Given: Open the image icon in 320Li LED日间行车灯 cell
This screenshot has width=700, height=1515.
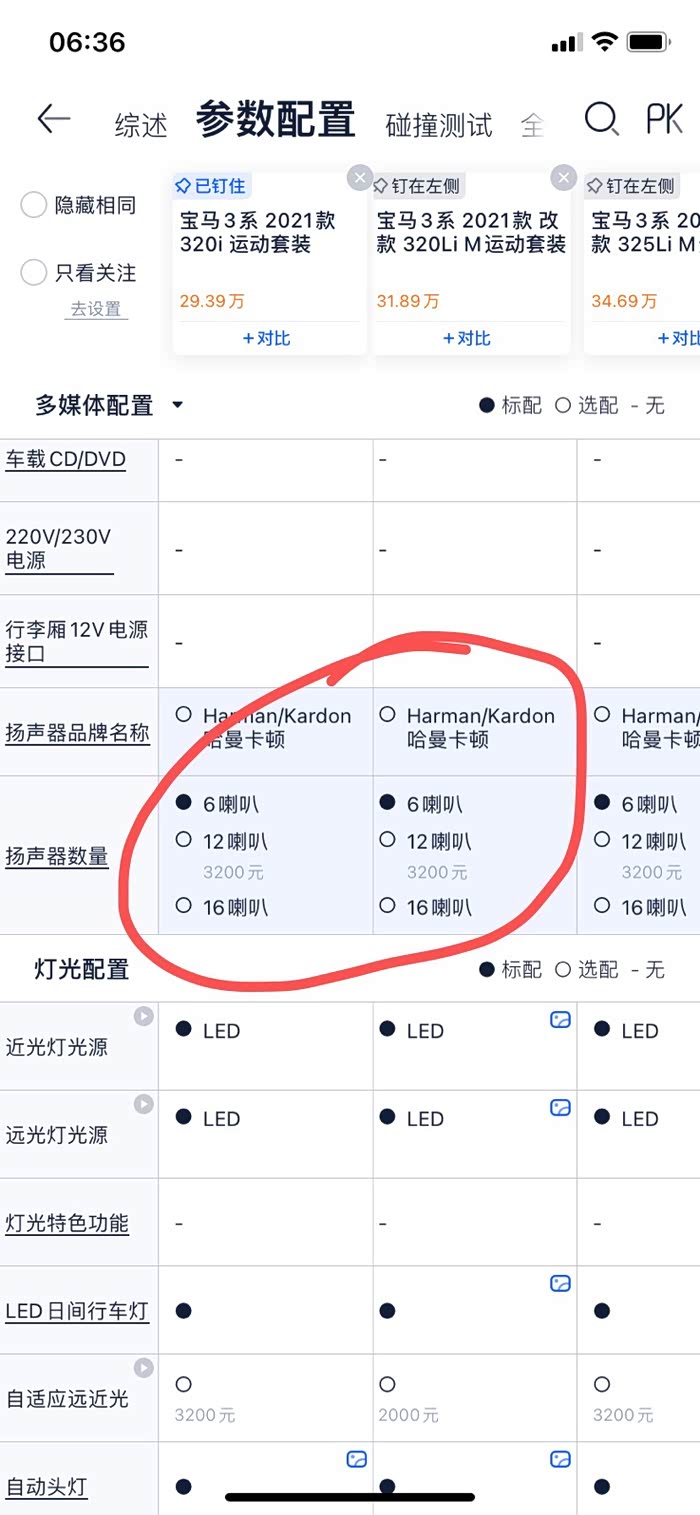Looking at the screenshot, I should click(560, 1284).
